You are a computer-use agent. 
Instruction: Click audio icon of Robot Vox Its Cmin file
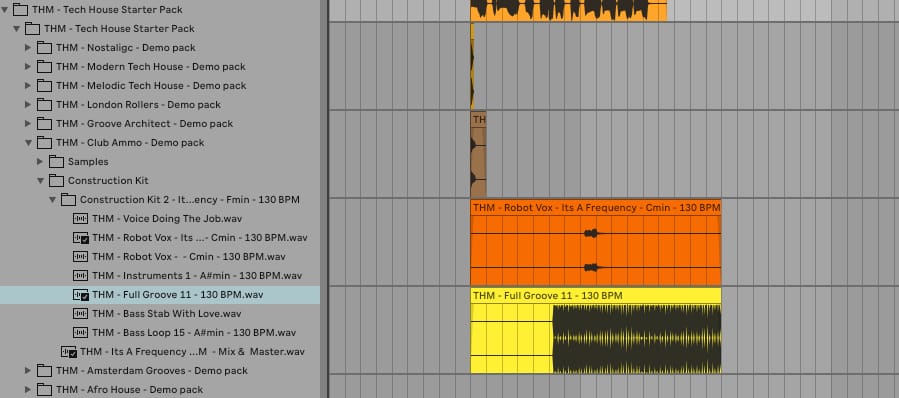(x=81, y=237)
